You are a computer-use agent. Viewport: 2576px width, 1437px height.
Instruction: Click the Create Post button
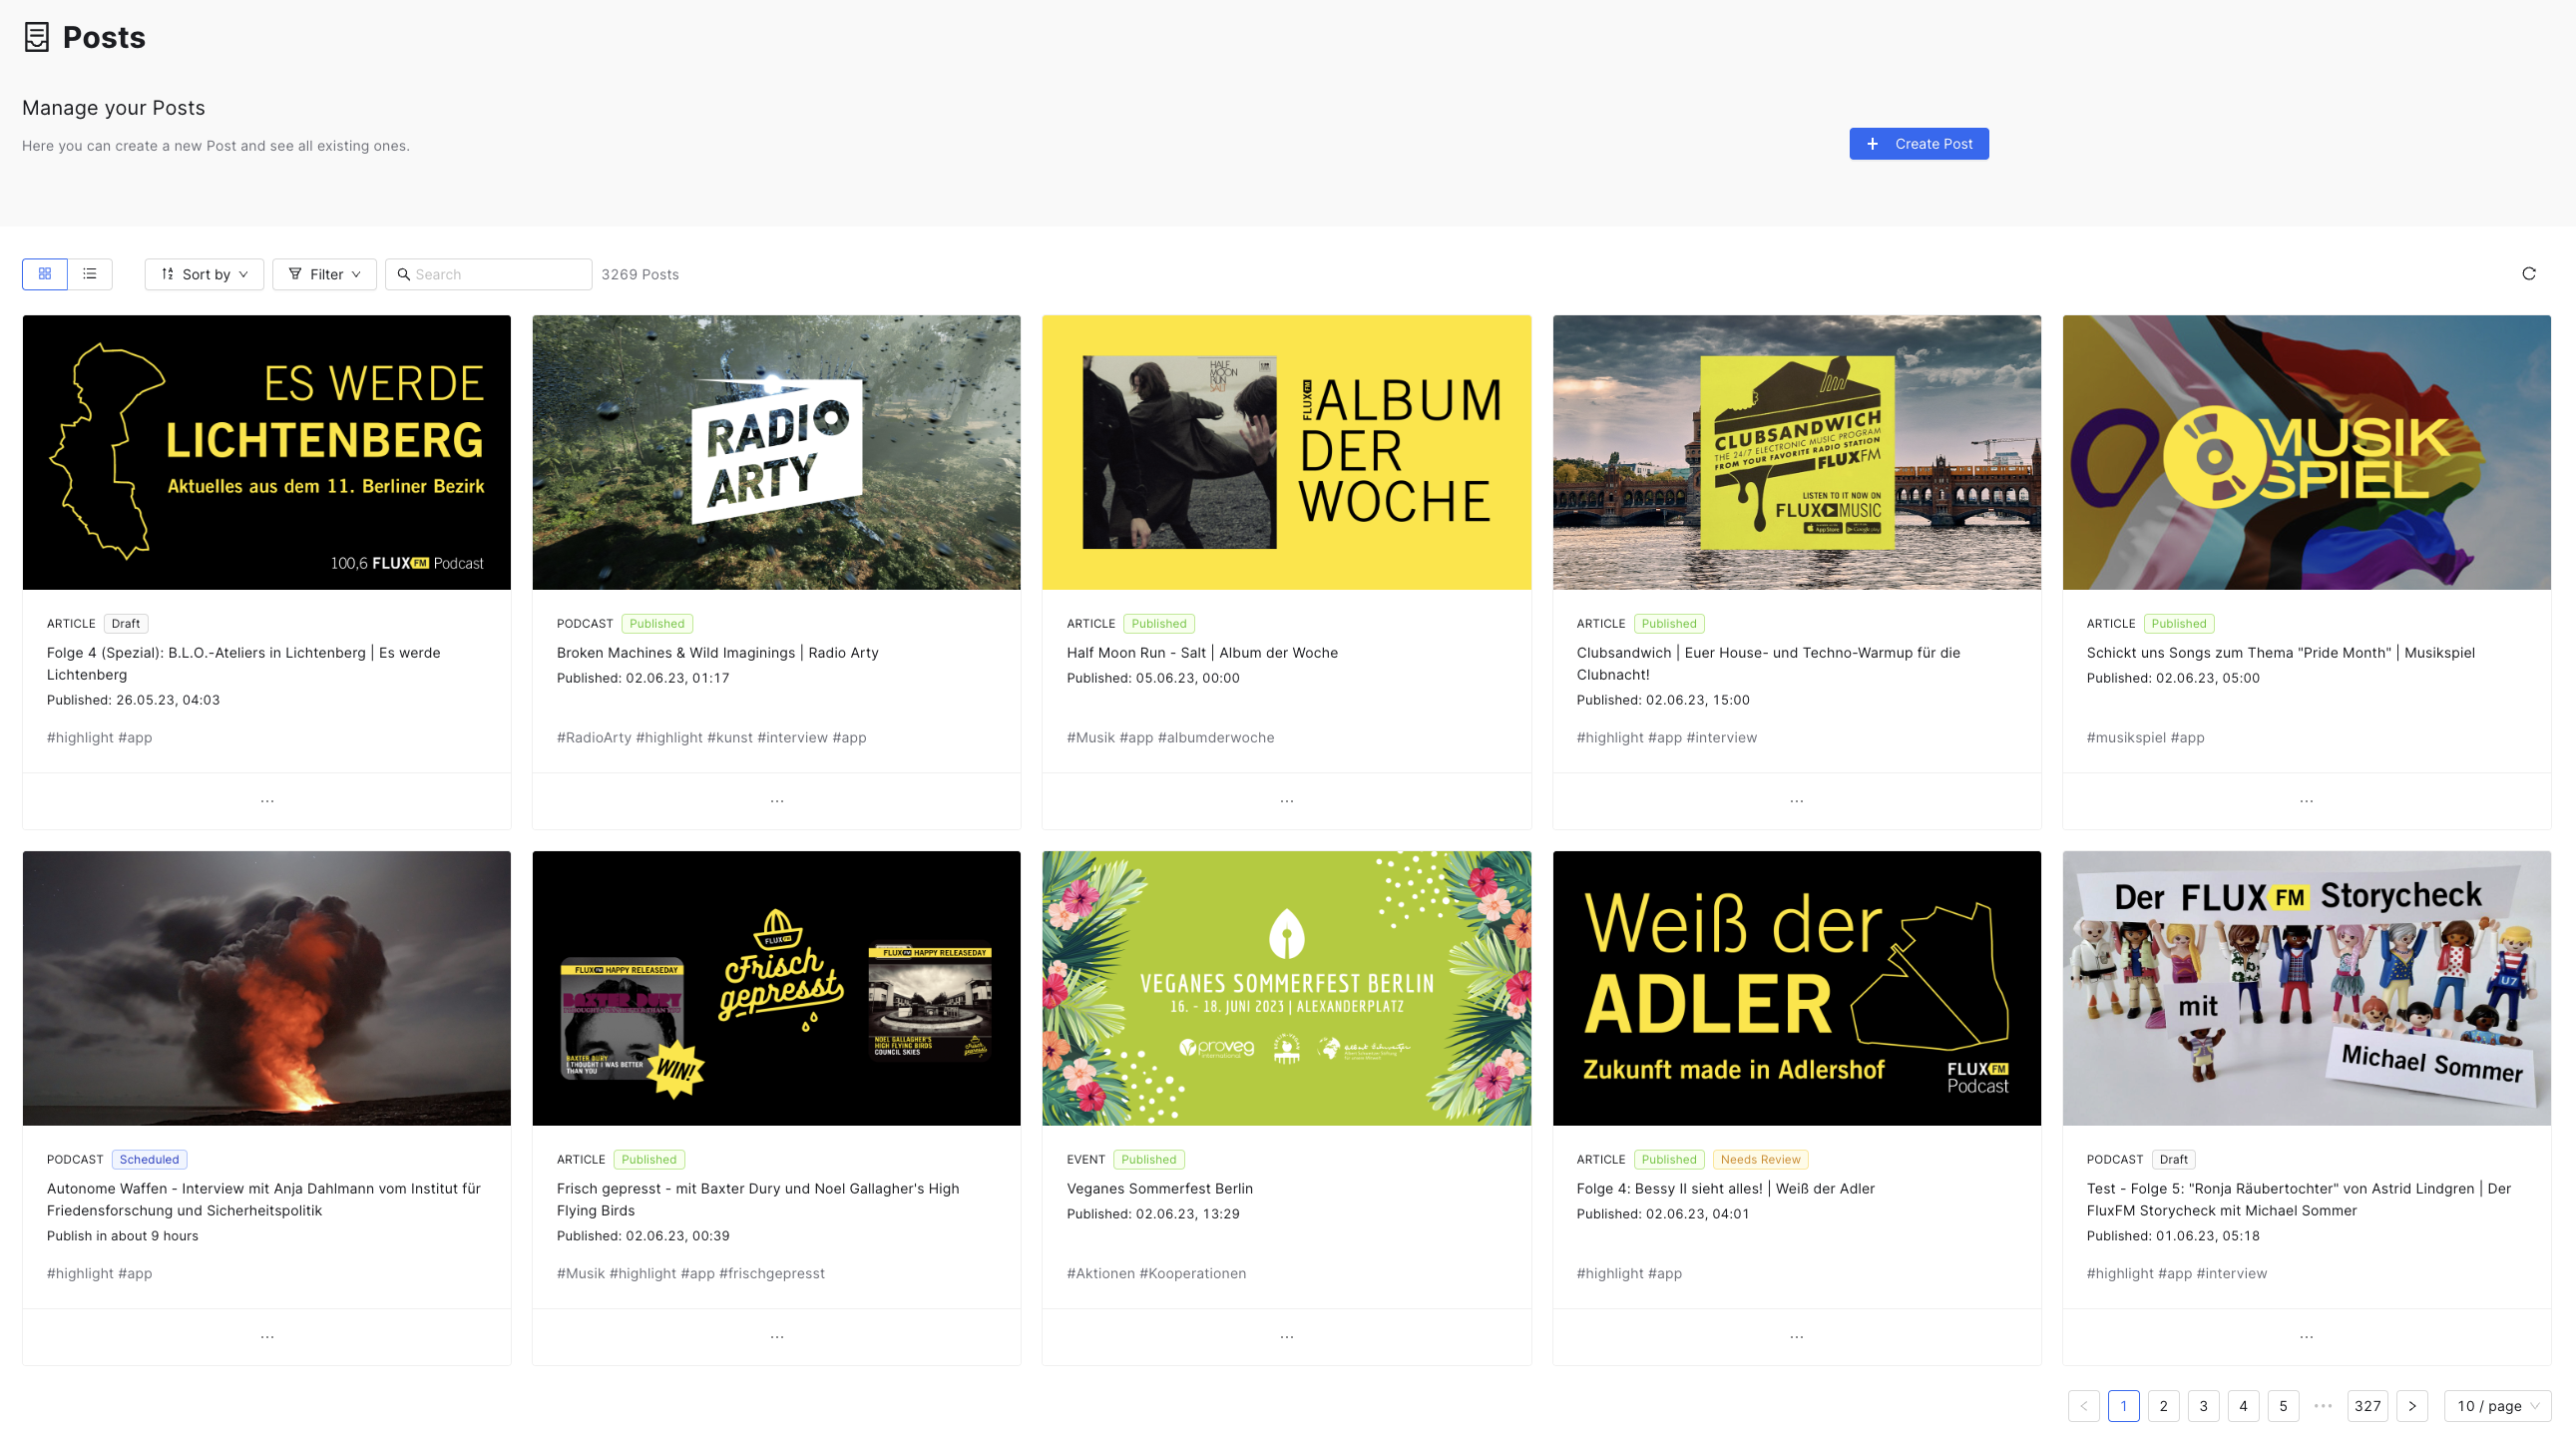pyautogui.click(x=1918, y=144)
